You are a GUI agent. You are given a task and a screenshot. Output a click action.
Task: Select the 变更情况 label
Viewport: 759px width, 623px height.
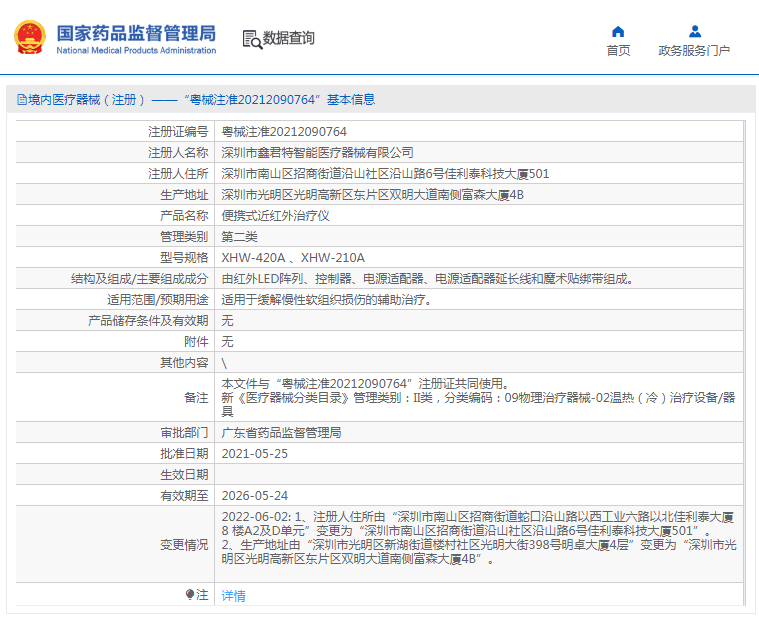click(184, 545)
